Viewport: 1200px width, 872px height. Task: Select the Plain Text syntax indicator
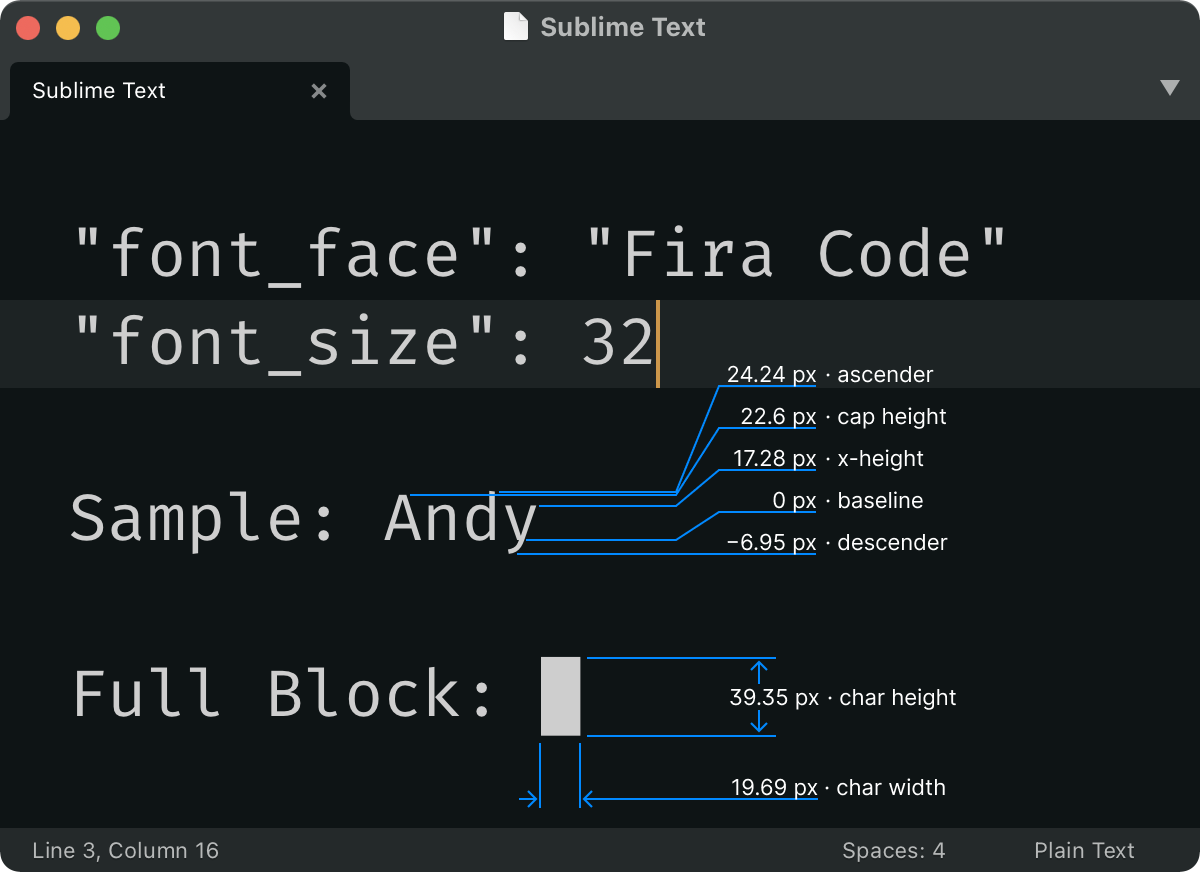(1084, 850)
